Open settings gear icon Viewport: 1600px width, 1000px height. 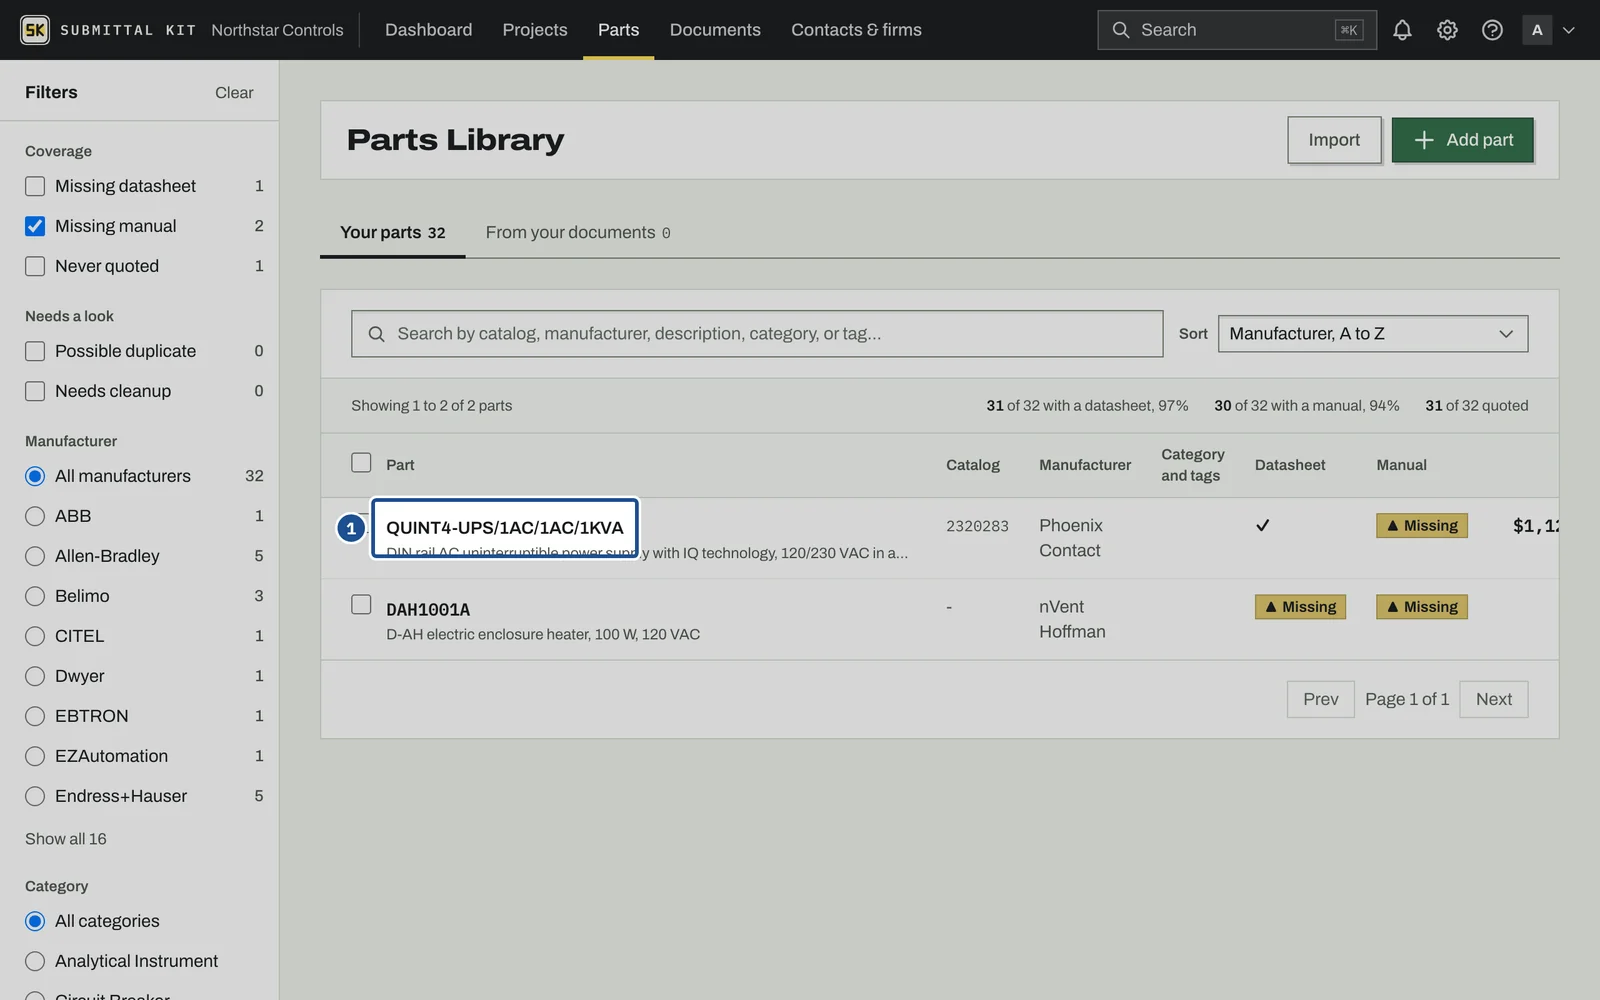[1447, 30]
